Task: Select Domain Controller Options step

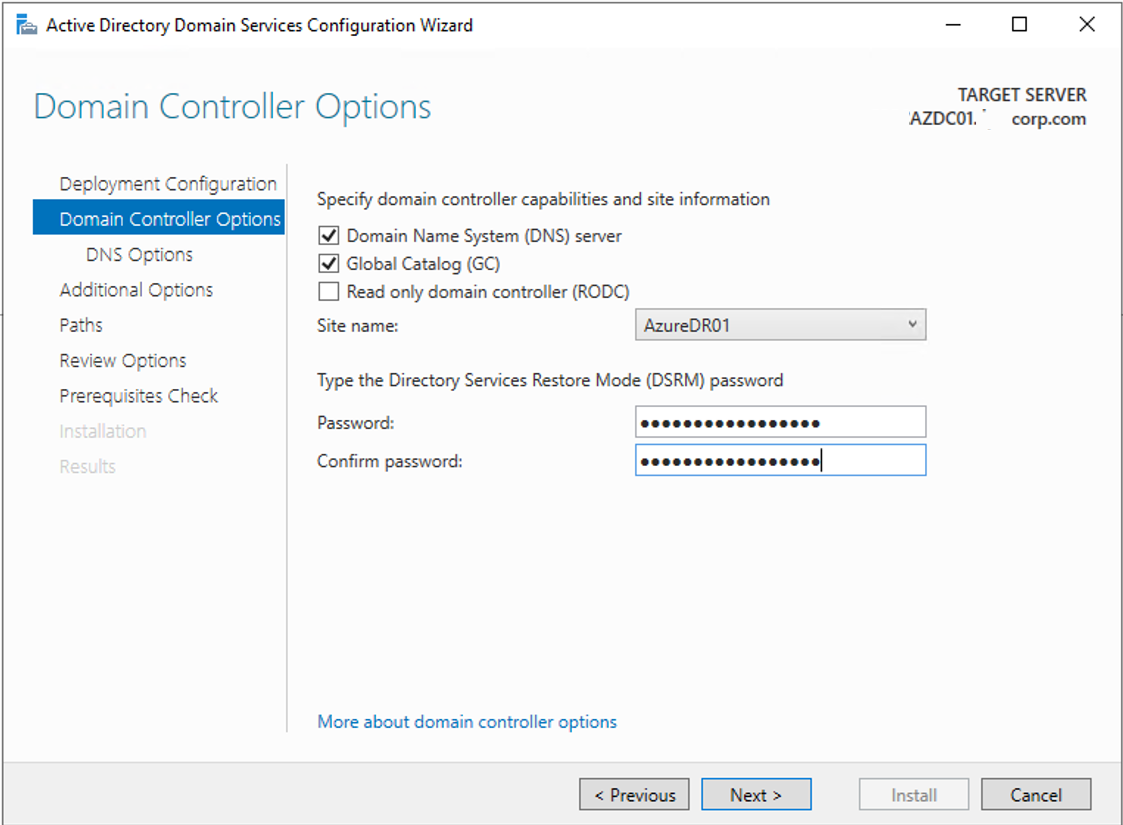Action: [159, 218]
